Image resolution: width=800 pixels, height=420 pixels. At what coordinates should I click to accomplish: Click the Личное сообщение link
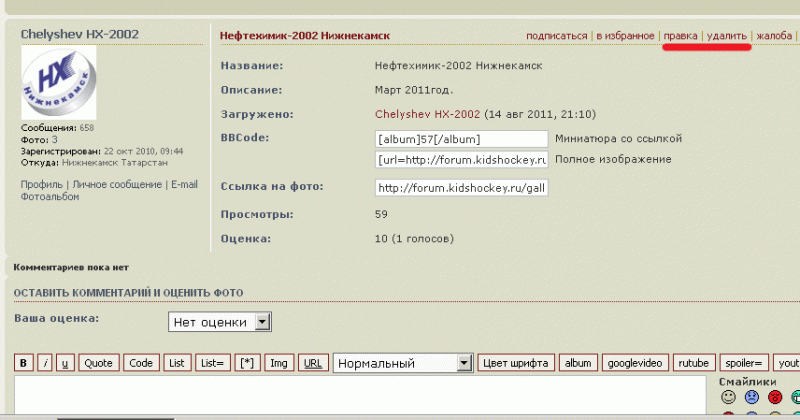point(117,184)
